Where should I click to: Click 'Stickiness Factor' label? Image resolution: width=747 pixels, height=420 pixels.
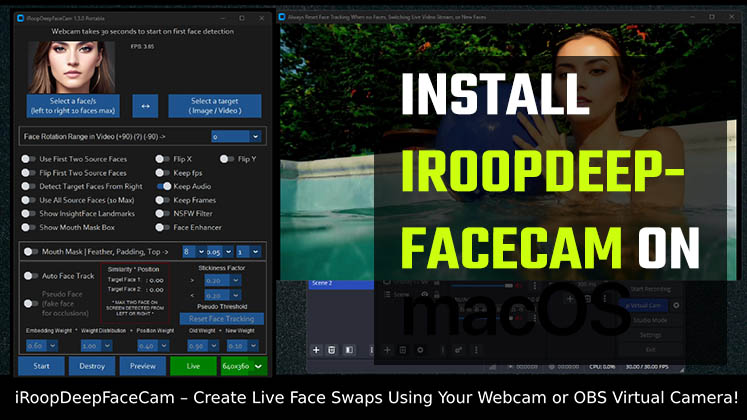pos(222,268)
